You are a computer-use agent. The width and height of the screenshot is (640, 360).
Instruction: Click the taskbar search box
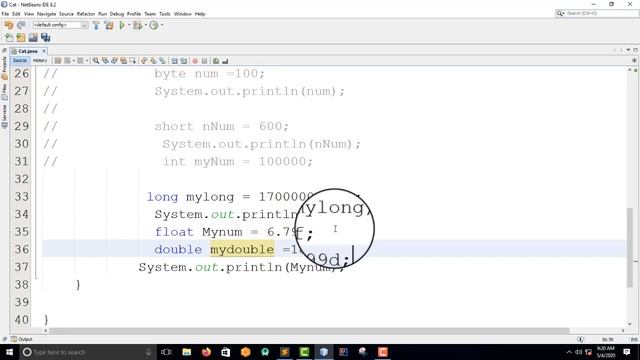point(88,352)
